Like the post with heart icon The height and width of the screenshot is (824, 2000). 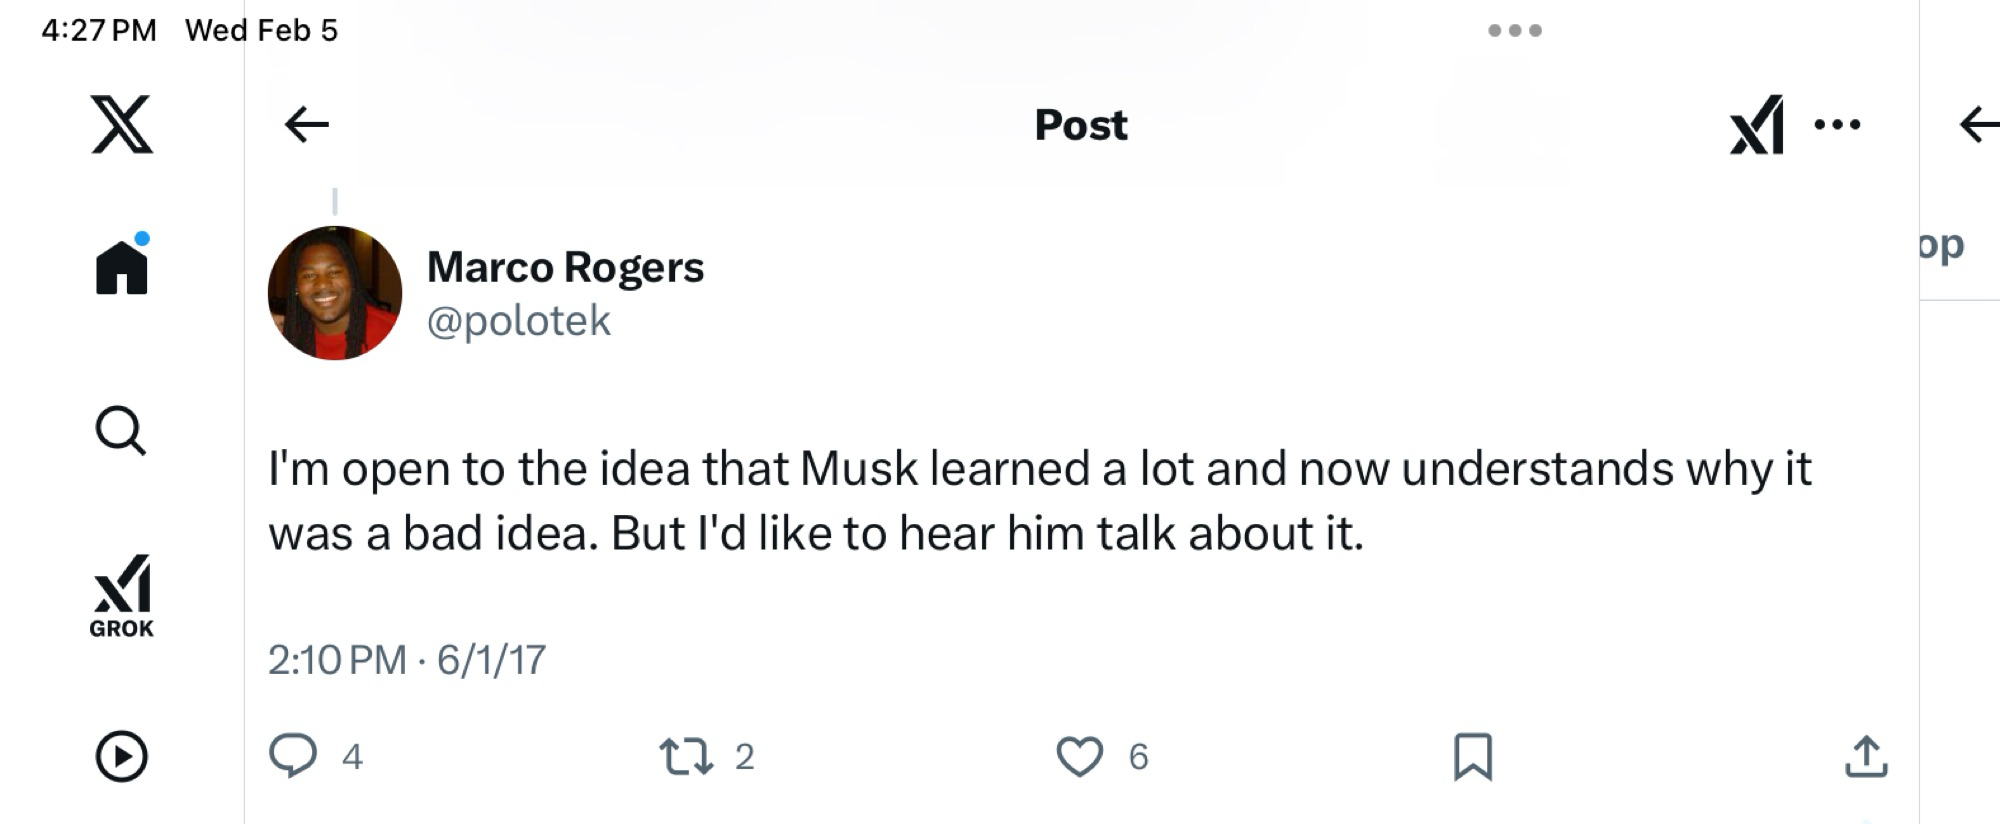coord(1080,756)
